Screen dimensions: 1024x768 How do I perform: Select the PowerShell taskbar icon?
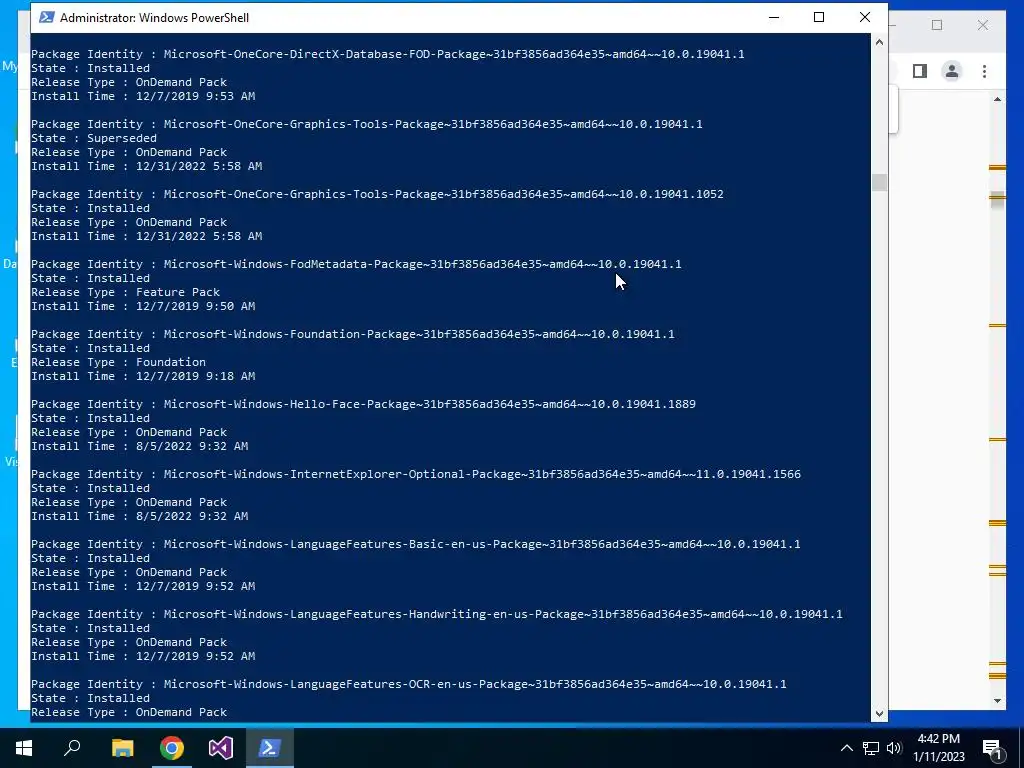click(270, 748)
